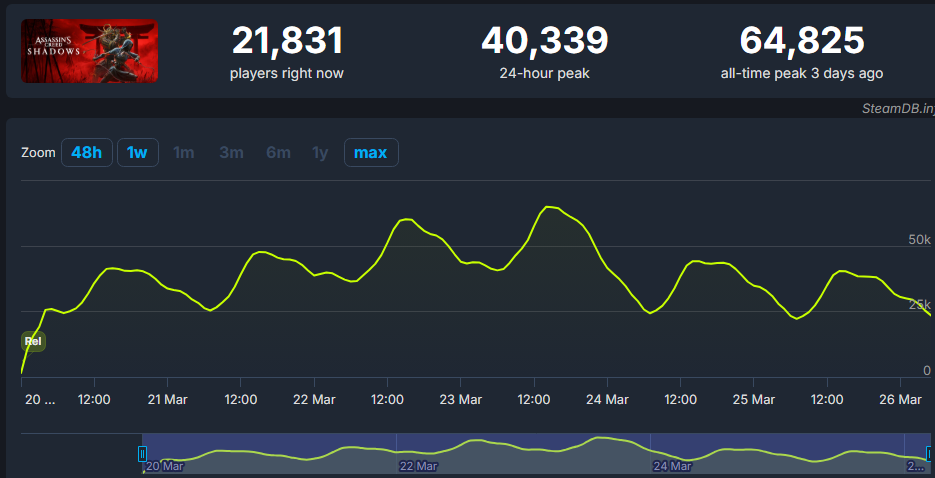
Task: Click the all-time peak 3 days ago text
Action: pos(802,73)
